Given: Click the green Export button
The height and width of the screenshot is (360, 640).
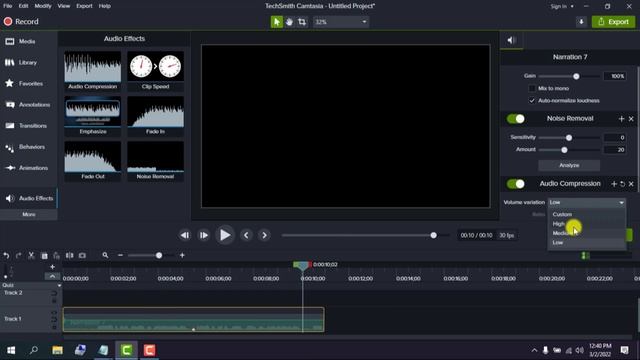Looking at the screenshot, I should tap(613, 22).
